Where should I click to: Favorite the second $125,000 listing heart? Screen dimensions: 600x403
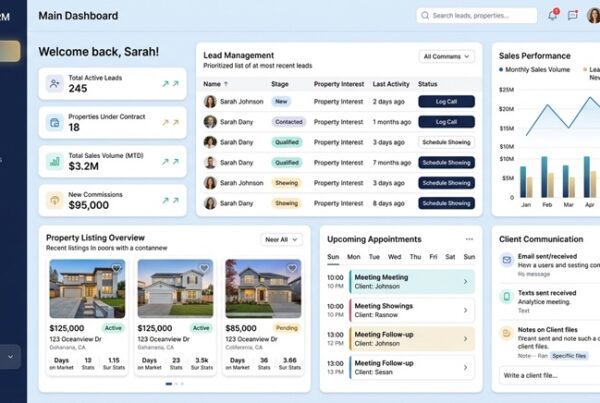tap(204, 268)
